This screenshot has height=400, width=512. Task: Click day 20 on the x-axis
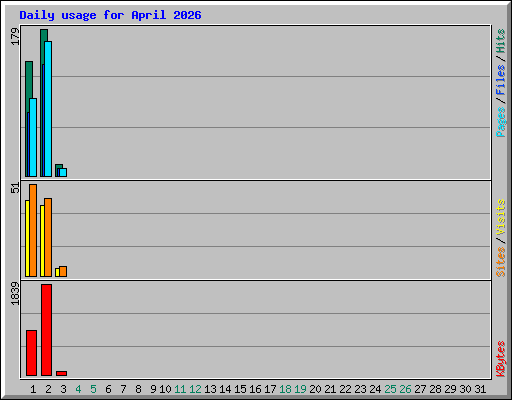(x=315, y=389)
